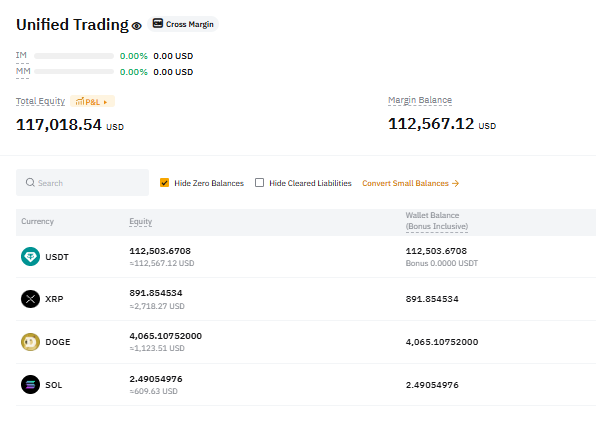Open the Cross Margin mode selector
The width and height of the screenshot is (596, 430).
click(x=183, y=24)
